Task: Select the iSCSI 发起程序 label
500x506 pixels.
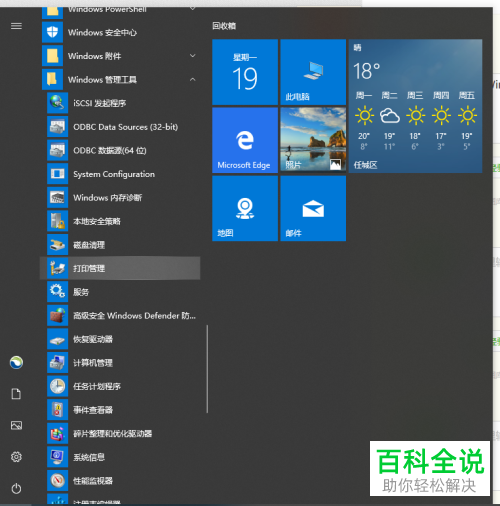Action: pos(100,103)
